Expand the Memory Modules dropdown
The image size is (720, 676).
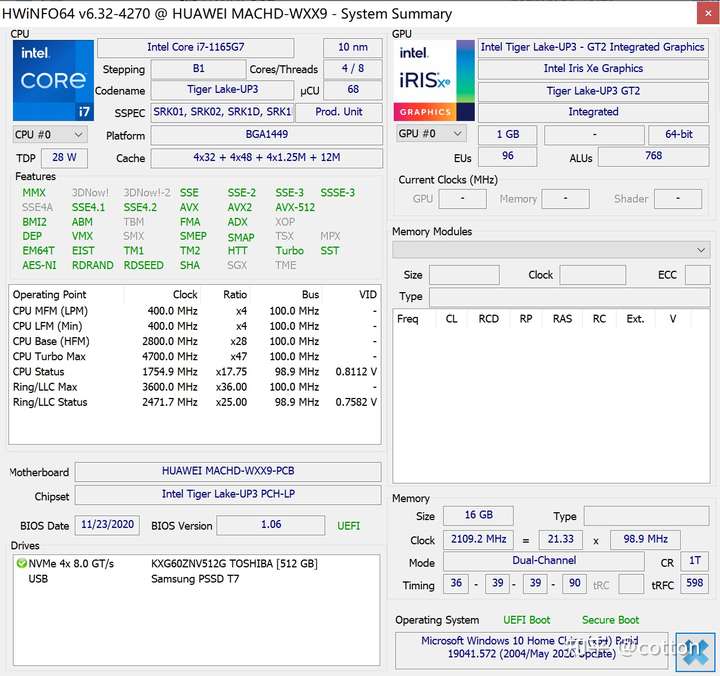click(x=551, y=250)
